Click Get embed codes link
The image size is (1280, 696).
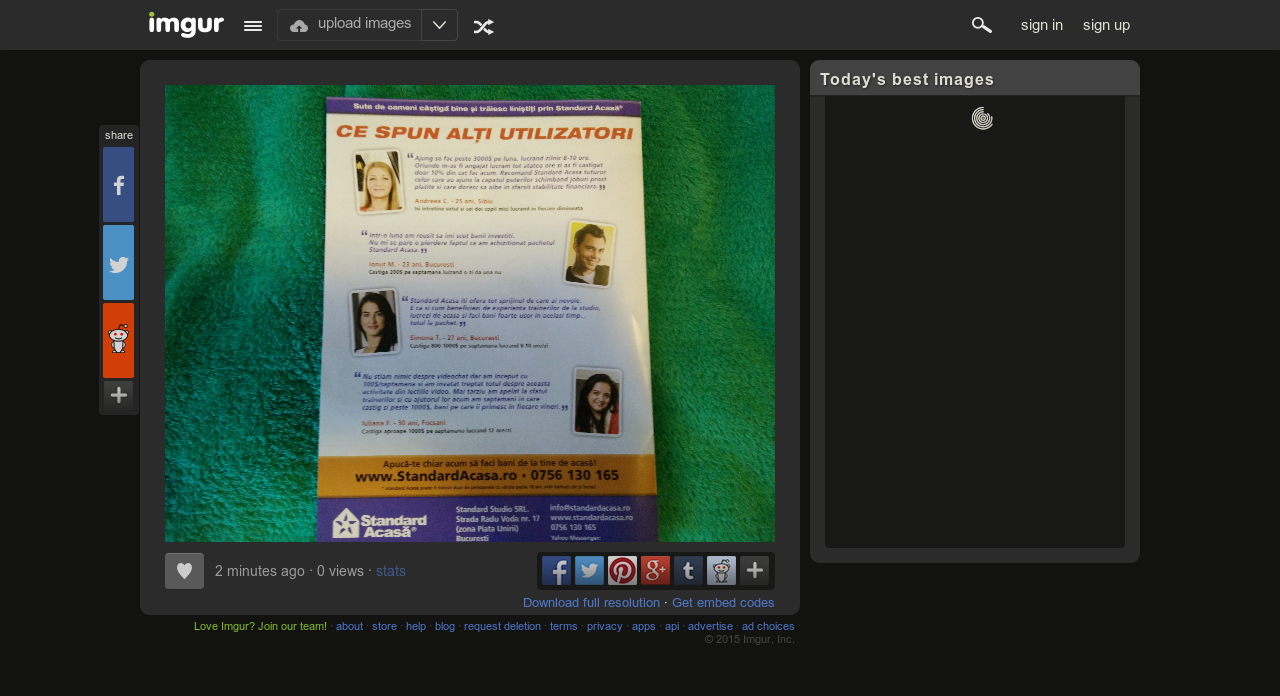pyautogui.click(x=723, y=603)
